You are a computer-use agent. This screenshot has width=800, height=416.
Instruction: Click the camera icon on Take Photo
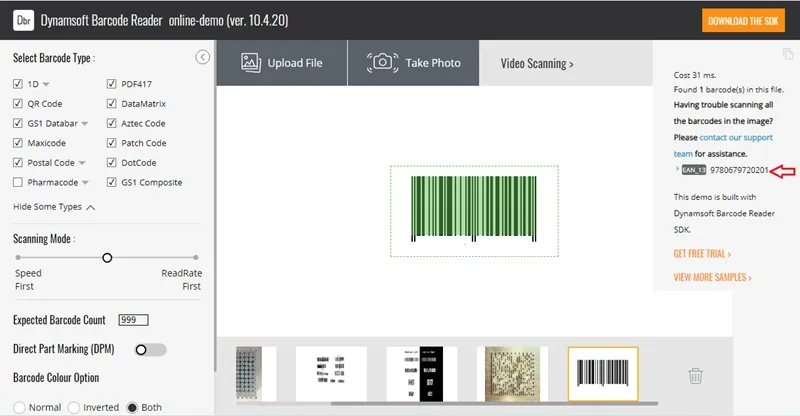pos(383,63)
